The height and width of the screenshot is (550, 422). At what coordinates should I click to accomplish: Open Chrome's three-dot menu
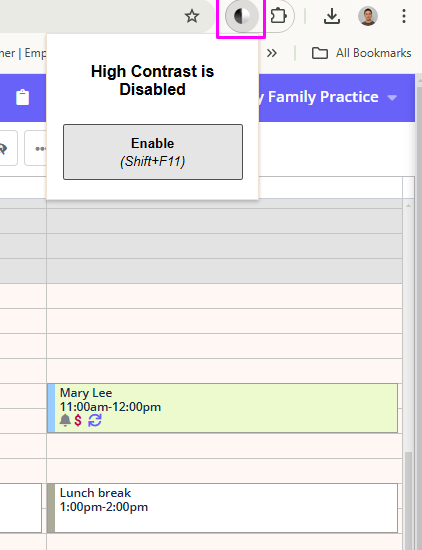point(404,16)
